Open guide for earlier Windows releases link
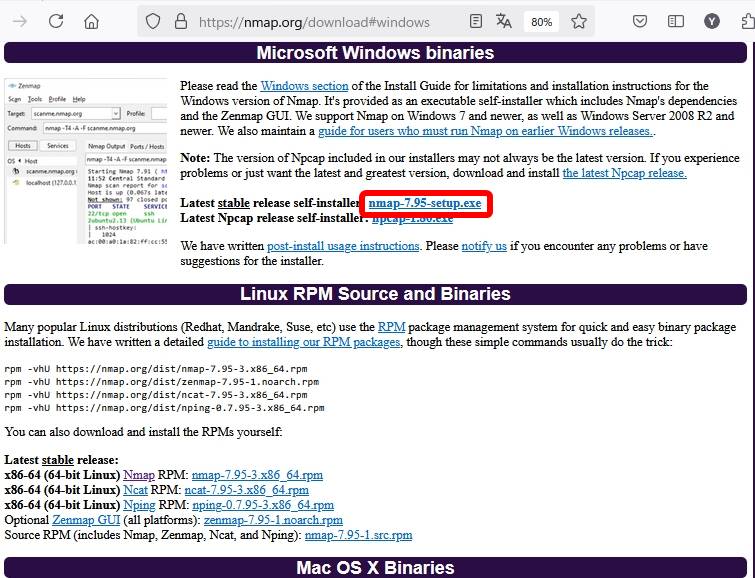The image size is (755, 578). (x=485, y=131)
